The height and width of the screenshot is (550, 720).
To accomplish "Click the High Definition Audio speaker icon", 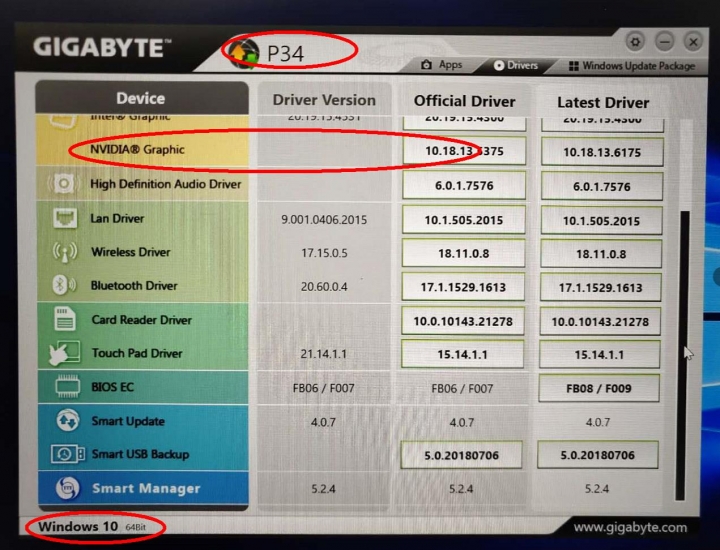I will point(63,184).
